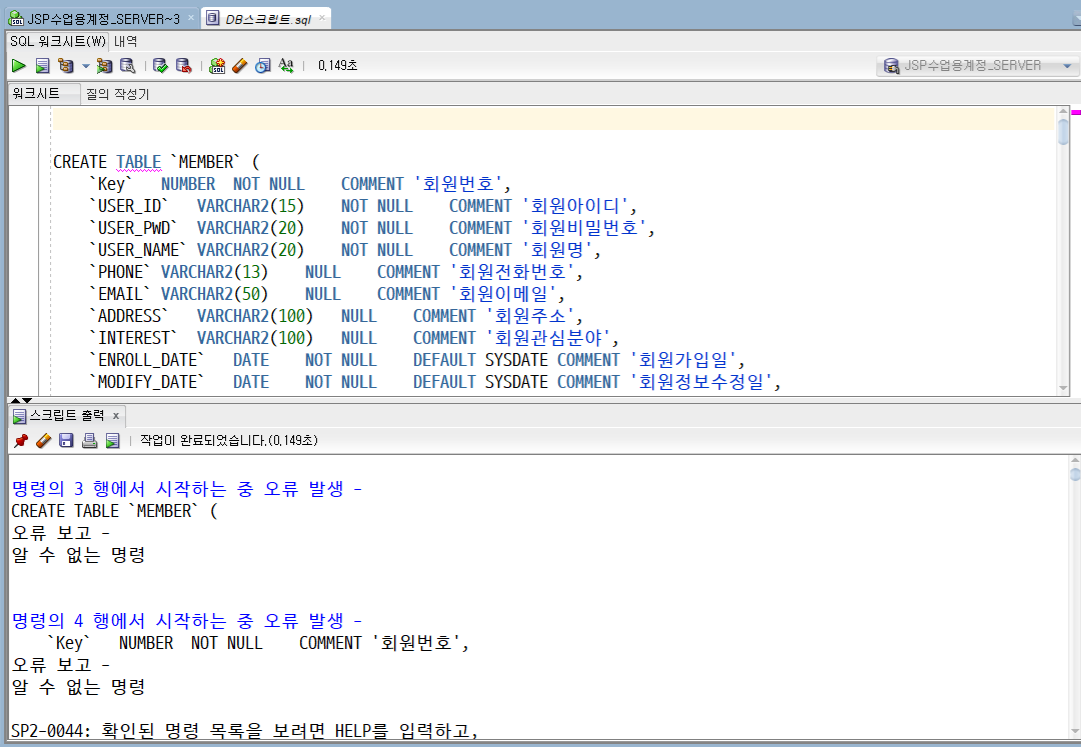Click the CREATE TABLE `MEMBER` line in the editor
The width and height of the screenshot is (1081, 747).
156,162
